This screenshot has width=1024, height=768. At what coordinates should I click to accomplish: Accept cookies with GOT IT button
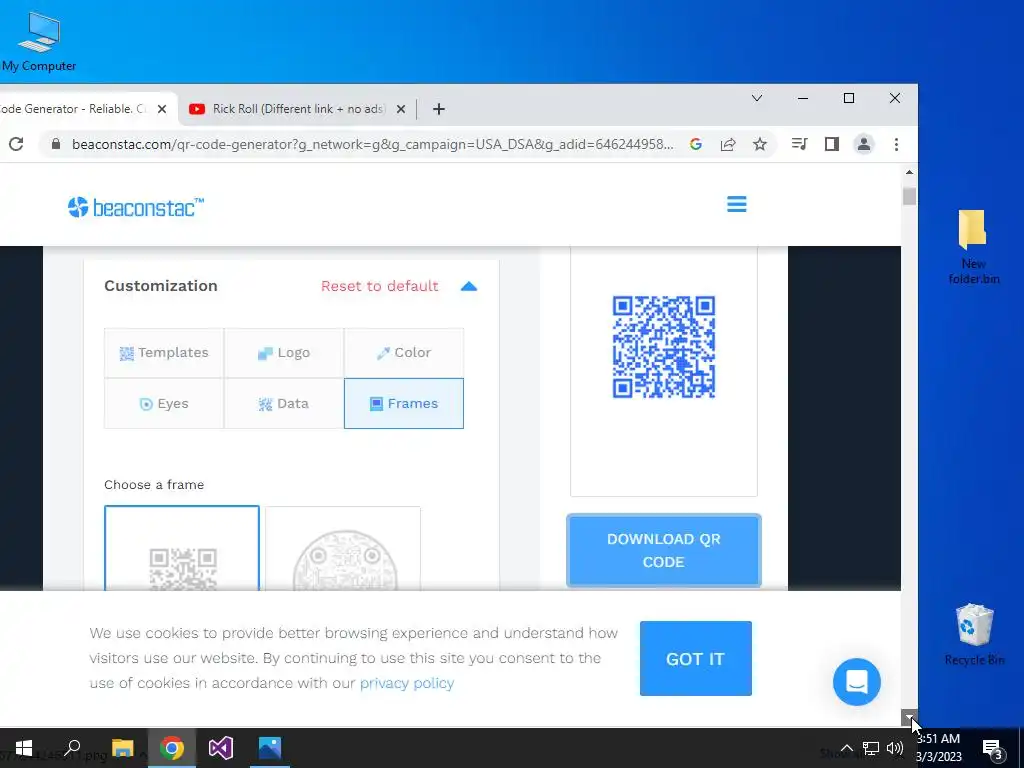coord(696,658)
